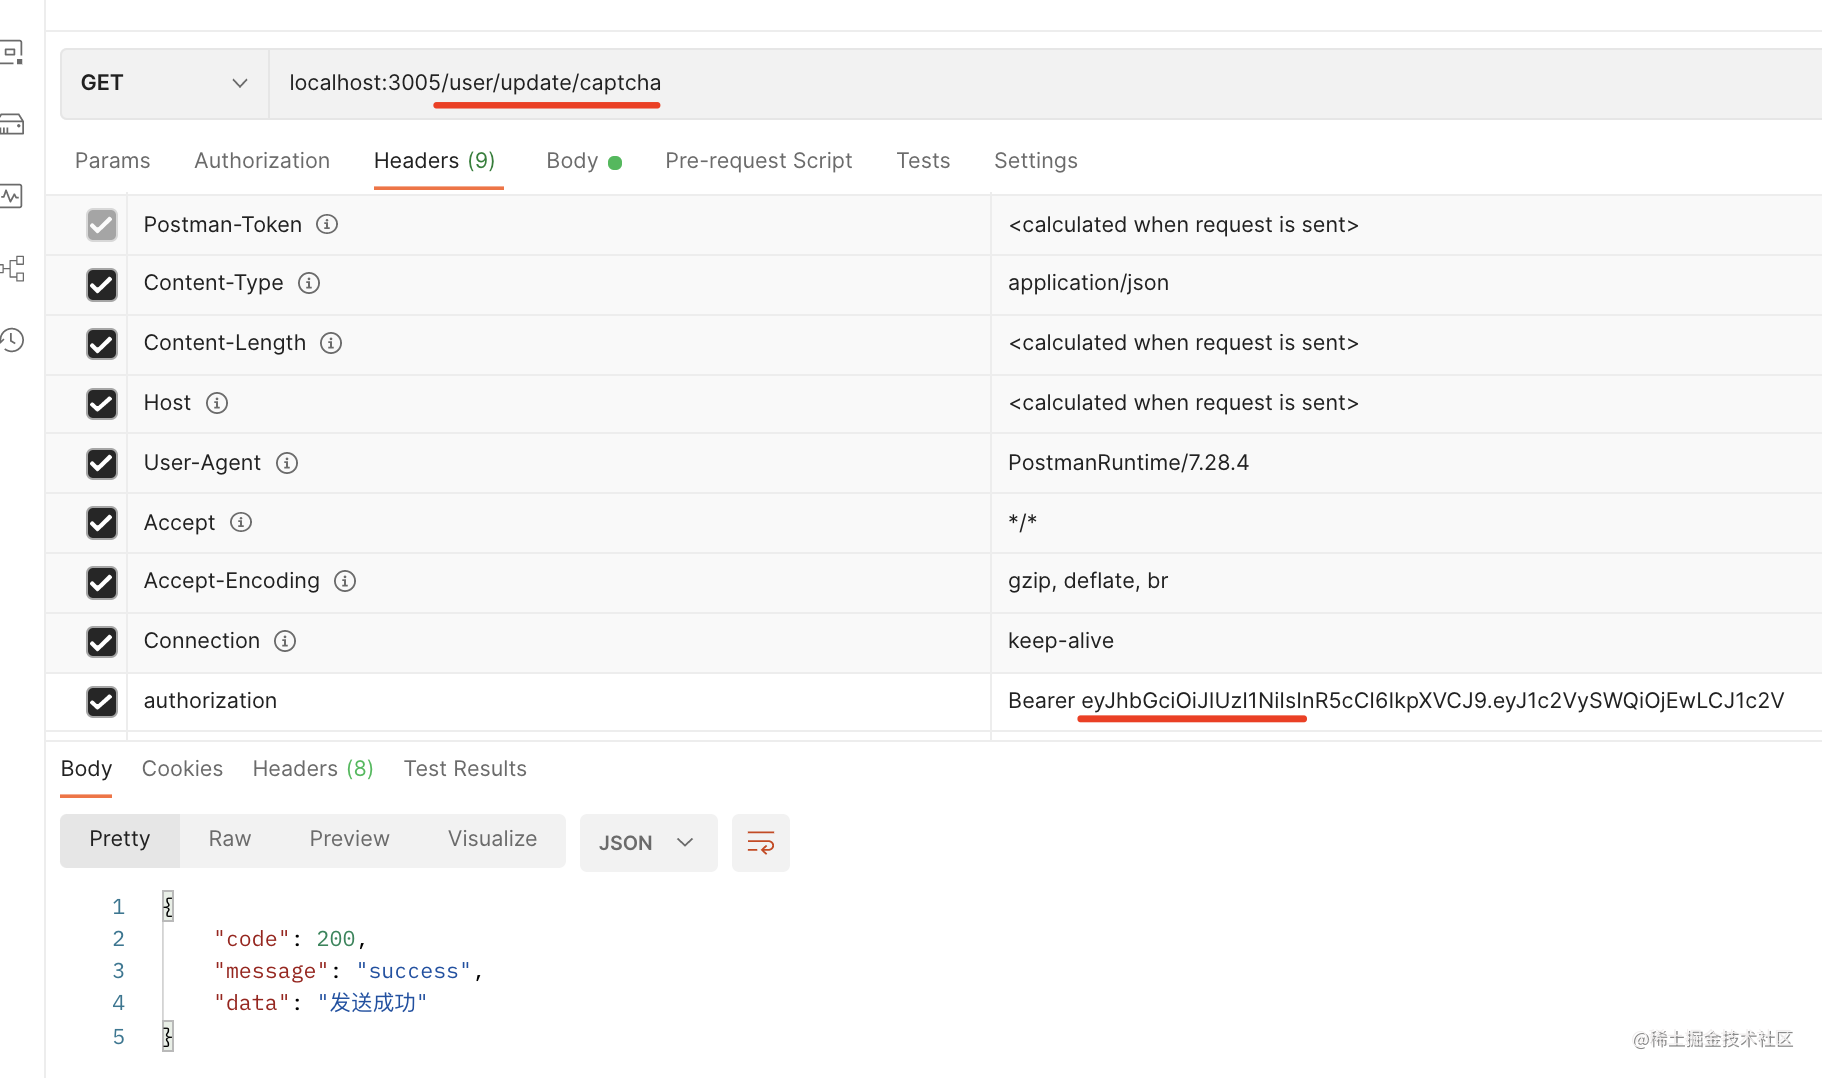Show info for User-Agent header
The height and width of the screenshot is (1078, 1822).
(x=287, y=463)
